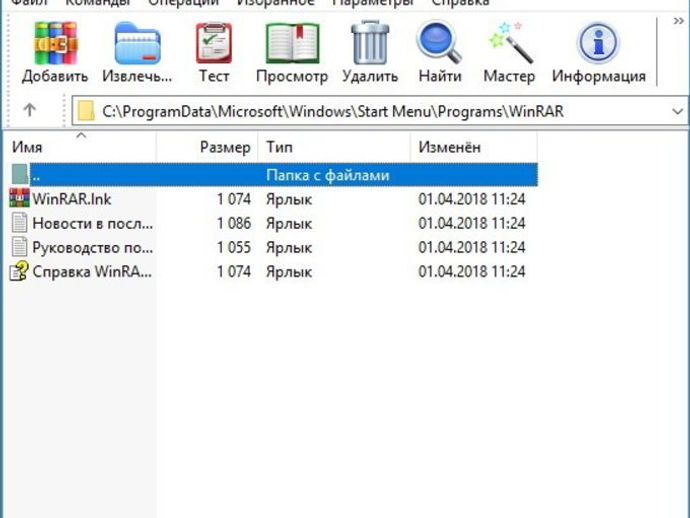Viewport: 690px width, 518px height.
Task: Sort list by Размер column header
Action: 207,147
